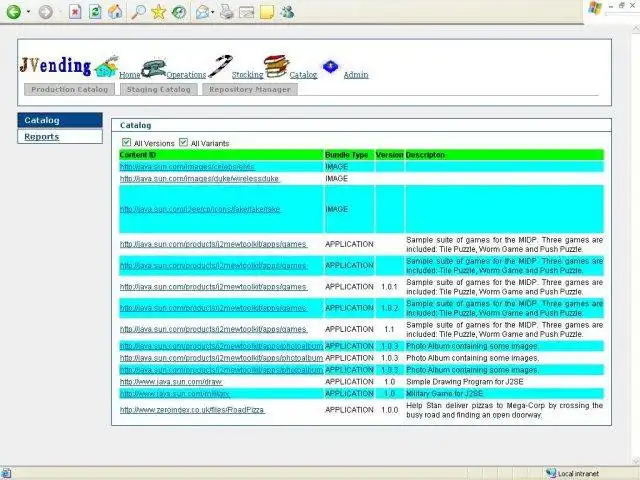Viewport: 640px width, 480px height.
Task: Click the Help Stan deliver pizzas description
Action: (x=504, y=410)
